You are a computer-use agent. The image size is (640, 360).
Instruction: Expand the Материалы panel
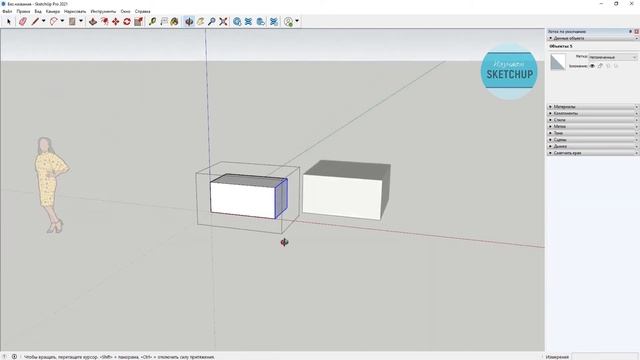click(593, 107)
